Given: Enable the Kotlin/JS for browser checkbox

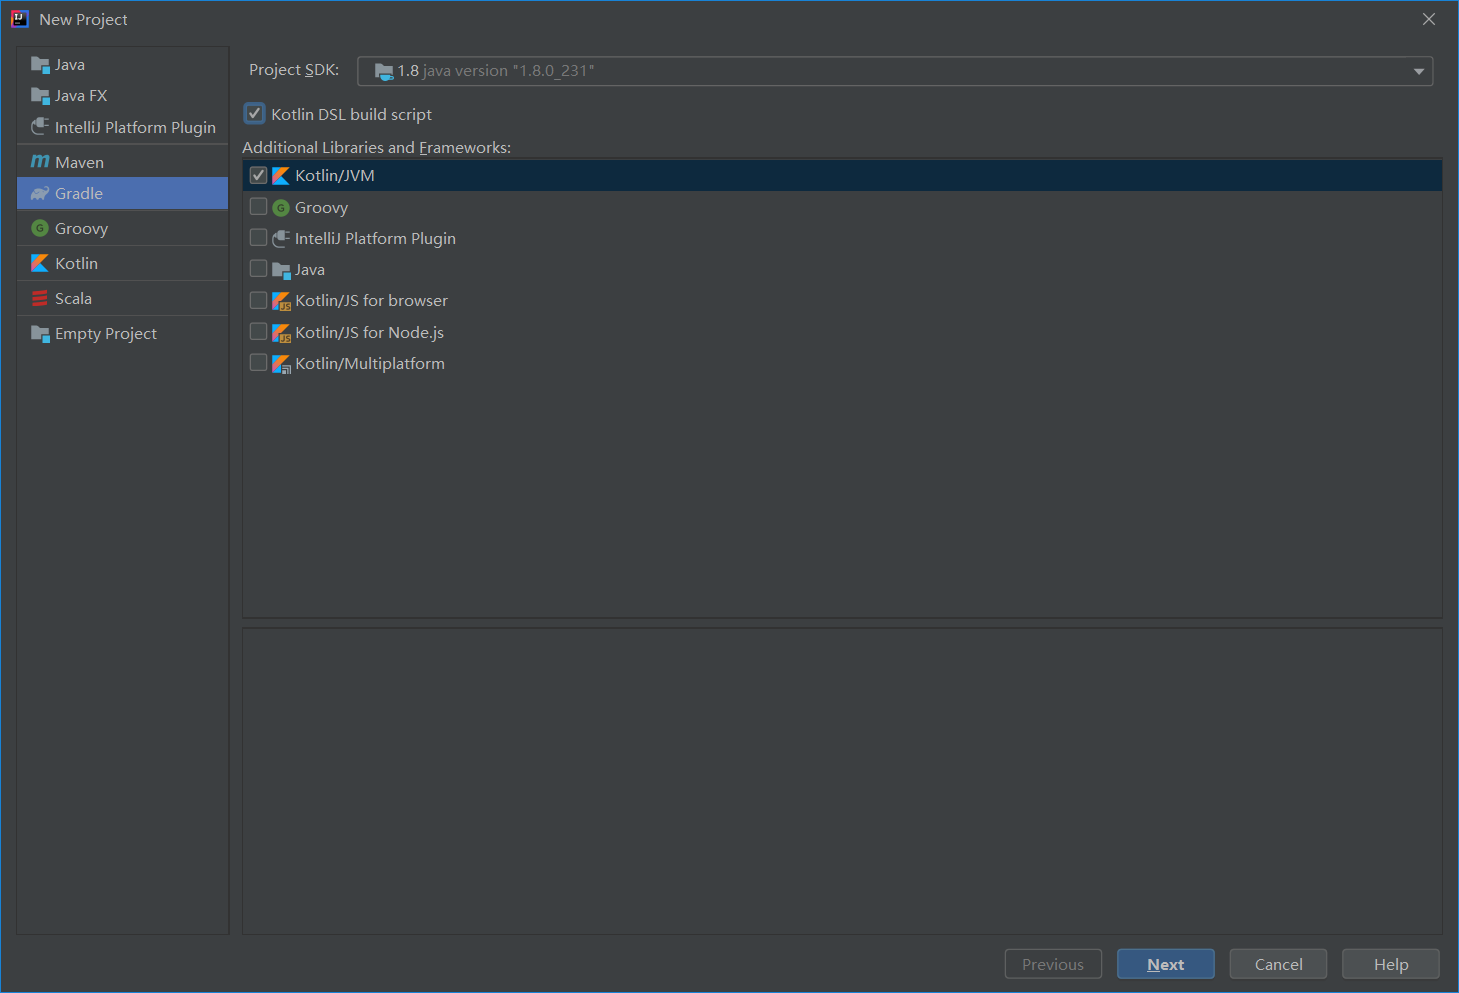Looking at the screenshot, I should pos(259,301).
